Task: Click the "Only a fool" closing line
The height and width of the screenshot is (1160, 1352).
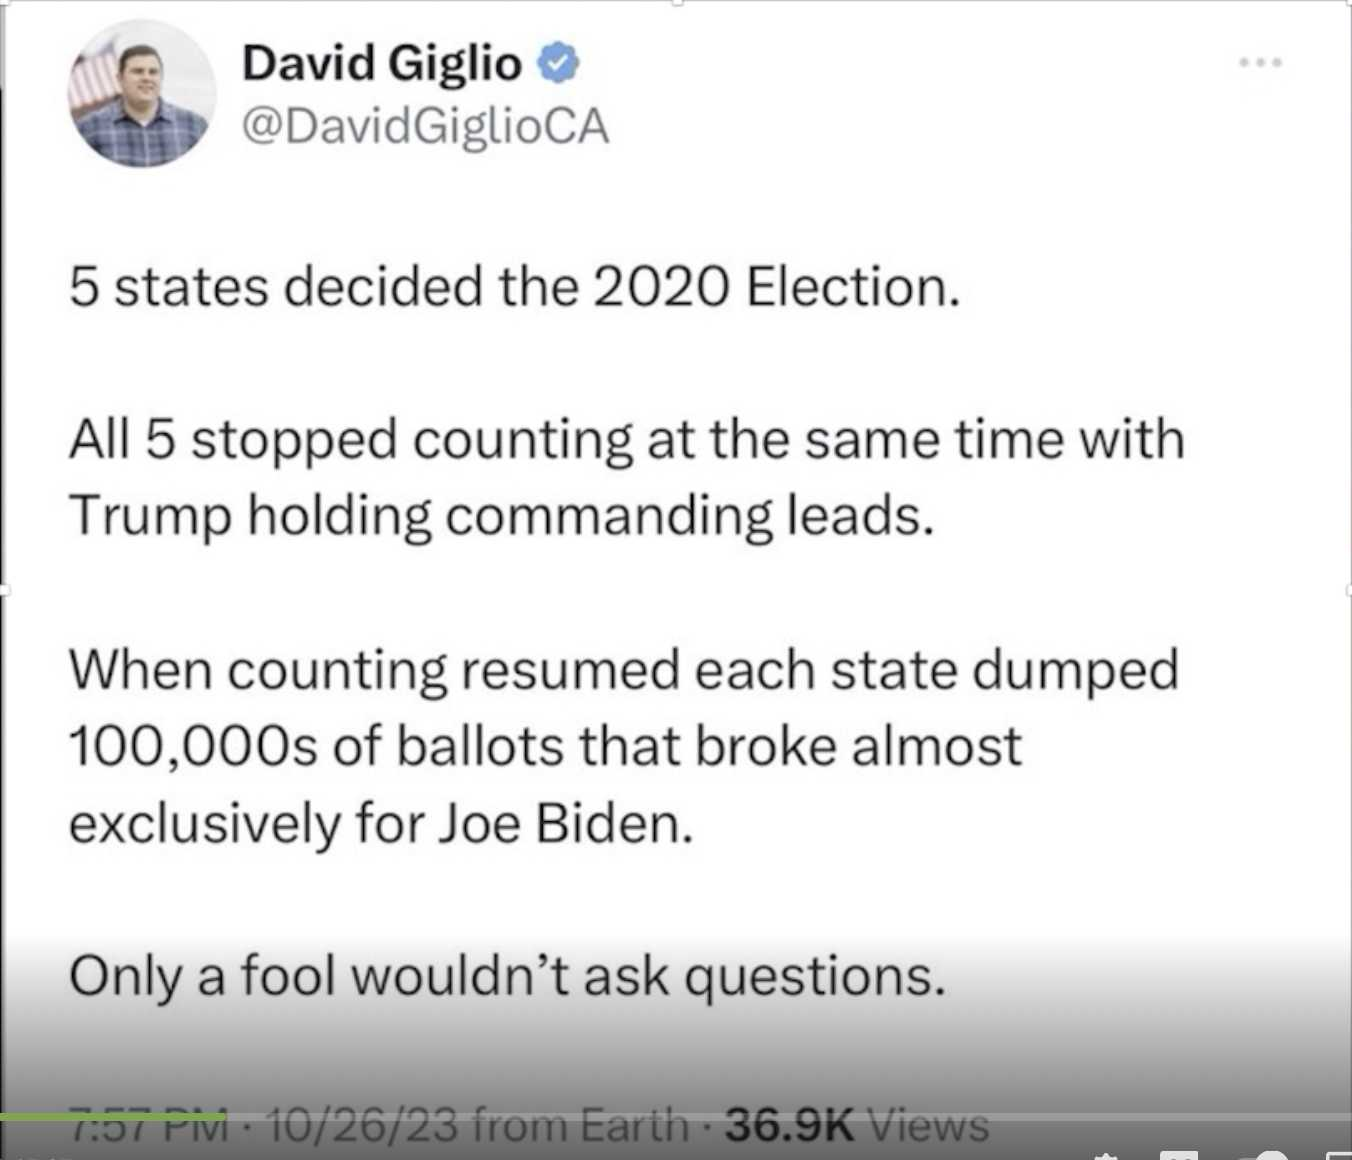Action: point(506,975)
